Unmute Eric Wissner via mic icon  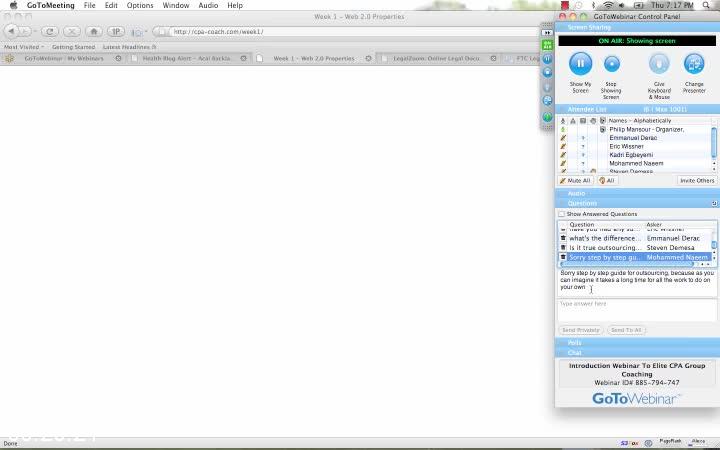[x=563, y=146]
